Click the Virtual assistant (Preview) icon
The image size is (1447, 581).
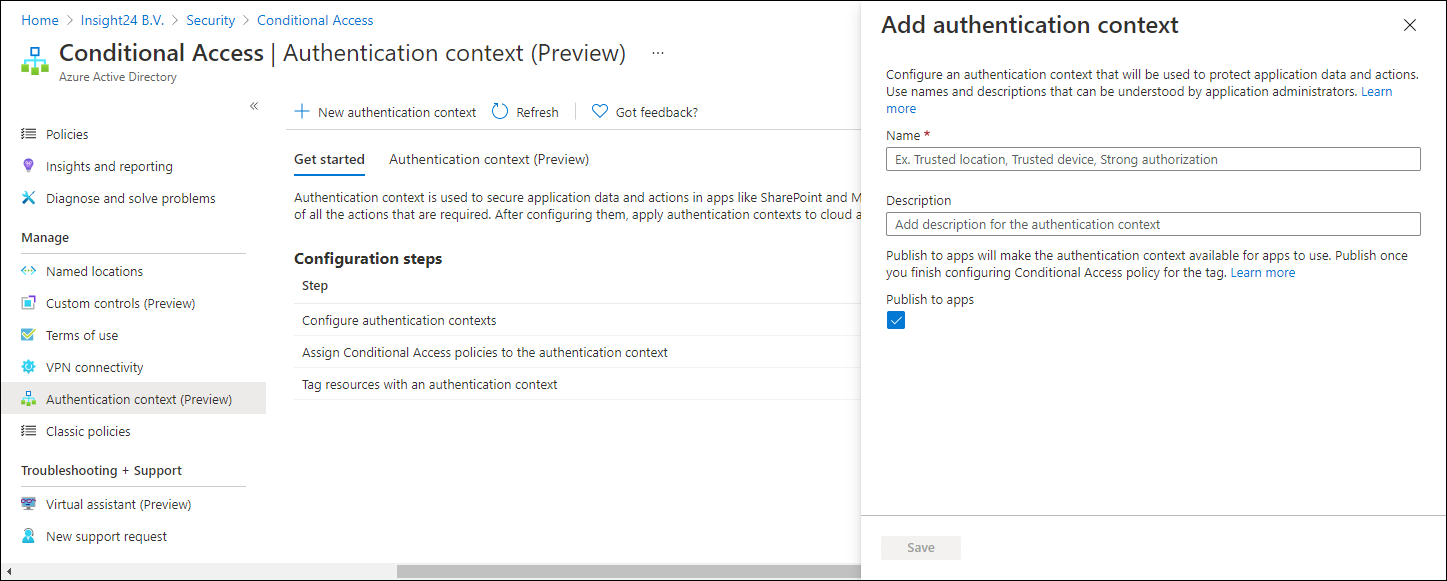click(29, 504)
